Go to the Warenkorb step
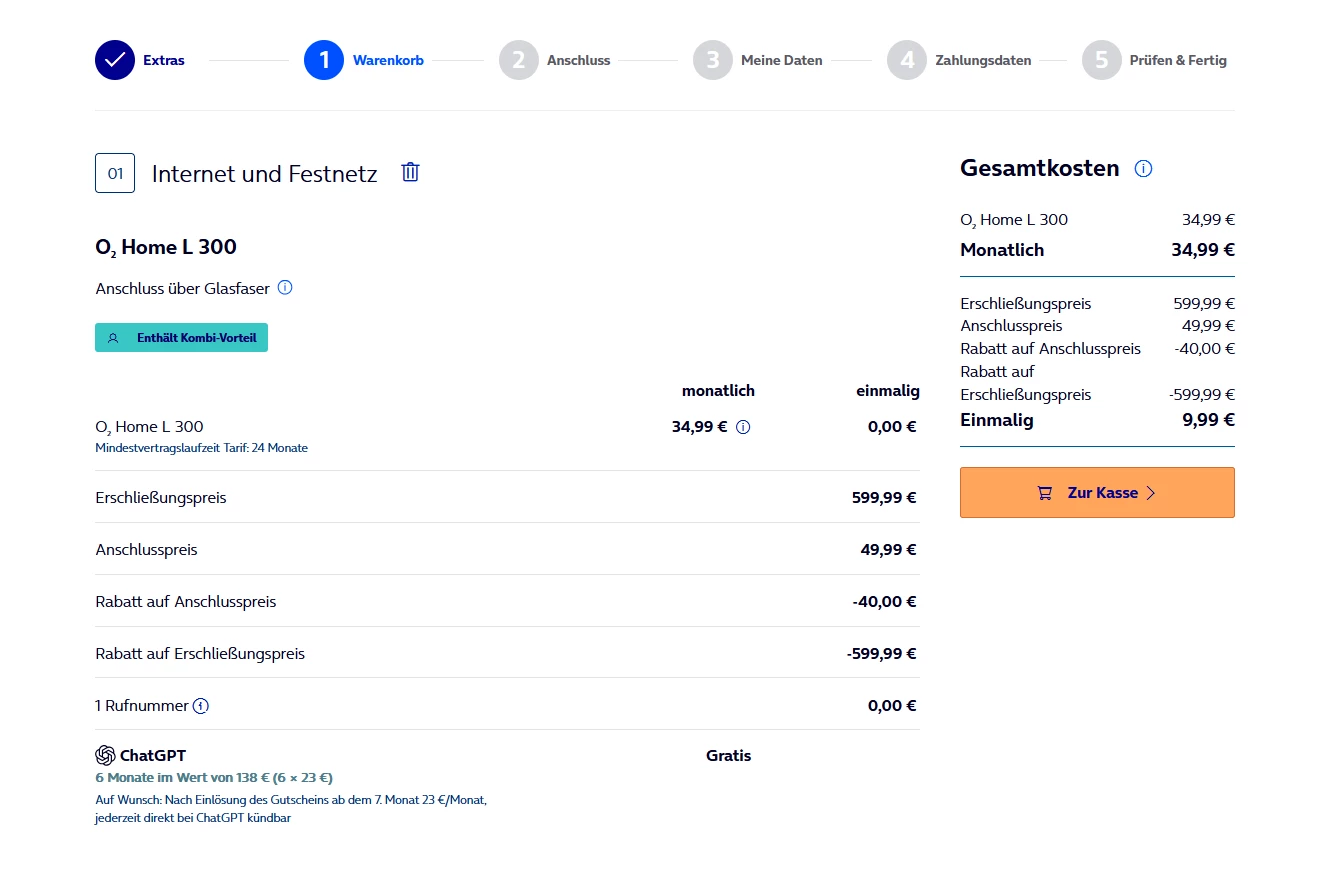The height and width of the screenshot is (870, 1324). [388, 60]
